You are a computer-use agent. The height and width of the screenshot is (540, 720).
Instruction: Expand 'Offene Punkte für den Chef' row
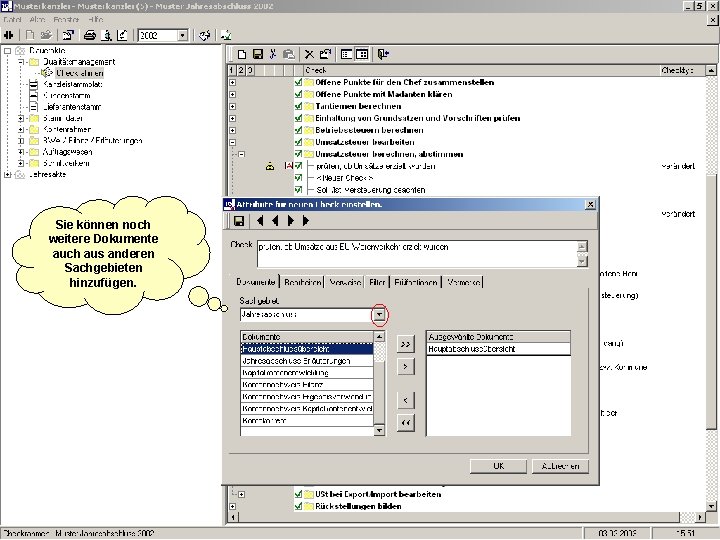[x=233, y=83]
